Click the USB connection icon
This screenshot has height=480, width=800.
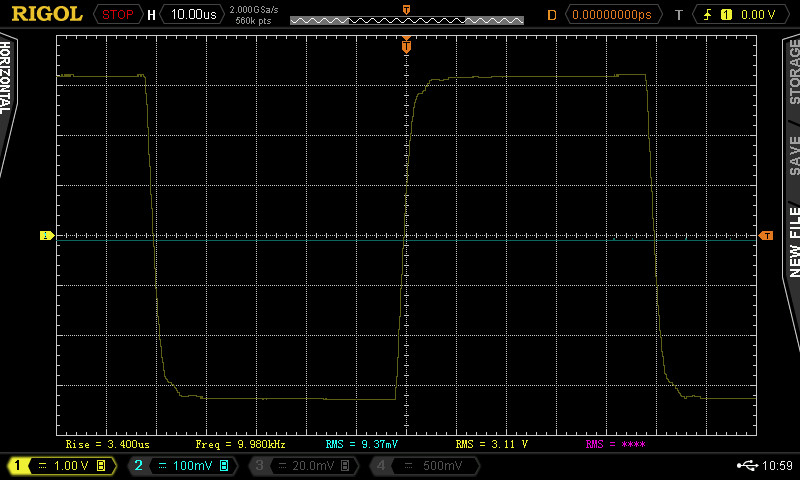tap(745, 466)
